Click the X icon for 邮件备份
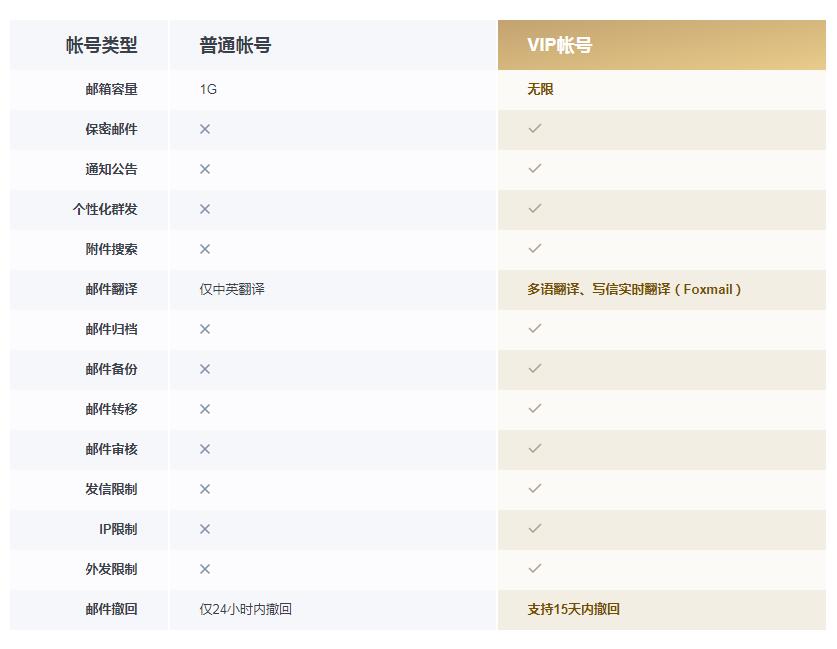The height and width of the screenshot is (649, 837). pyautogui.click(x=205, y=369)
